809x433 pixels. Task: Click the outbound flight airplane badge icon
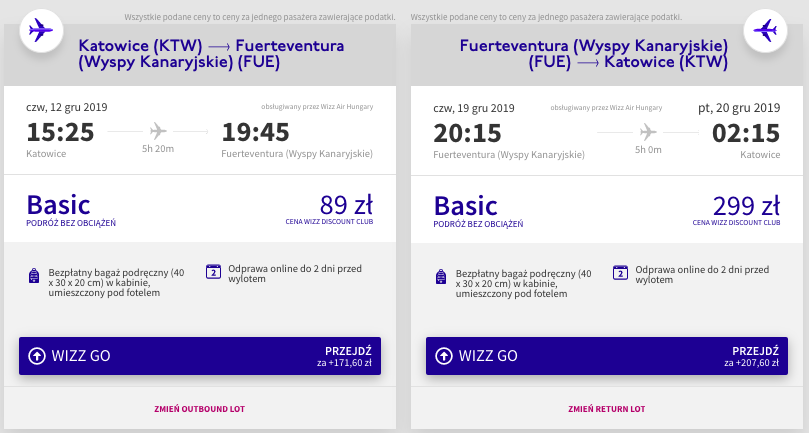[41, 30]
